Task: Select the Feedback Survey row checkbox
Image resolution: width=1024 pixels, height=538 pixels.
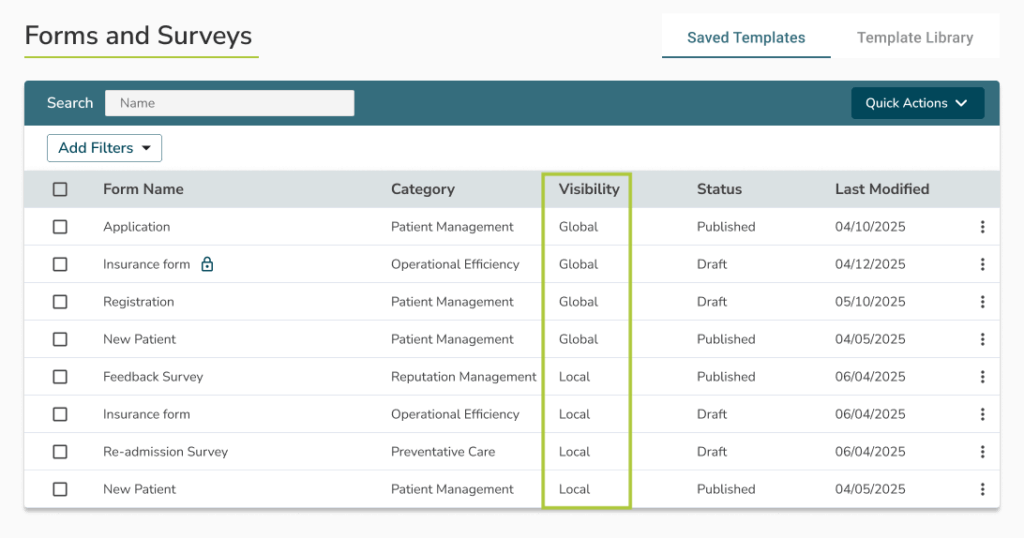Action: pos(60,377)
